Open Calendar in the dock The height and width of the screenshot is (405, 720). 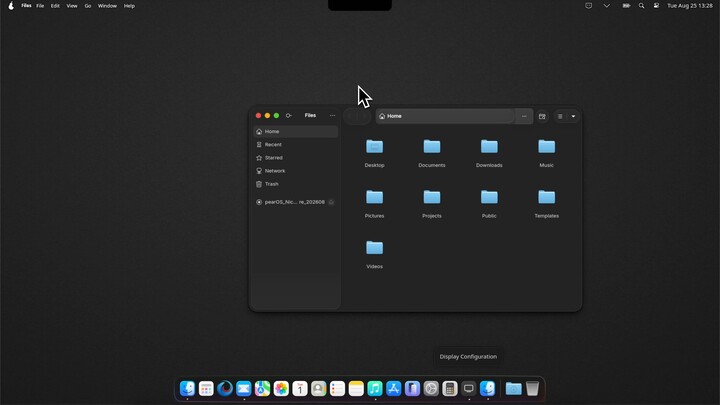300,388
